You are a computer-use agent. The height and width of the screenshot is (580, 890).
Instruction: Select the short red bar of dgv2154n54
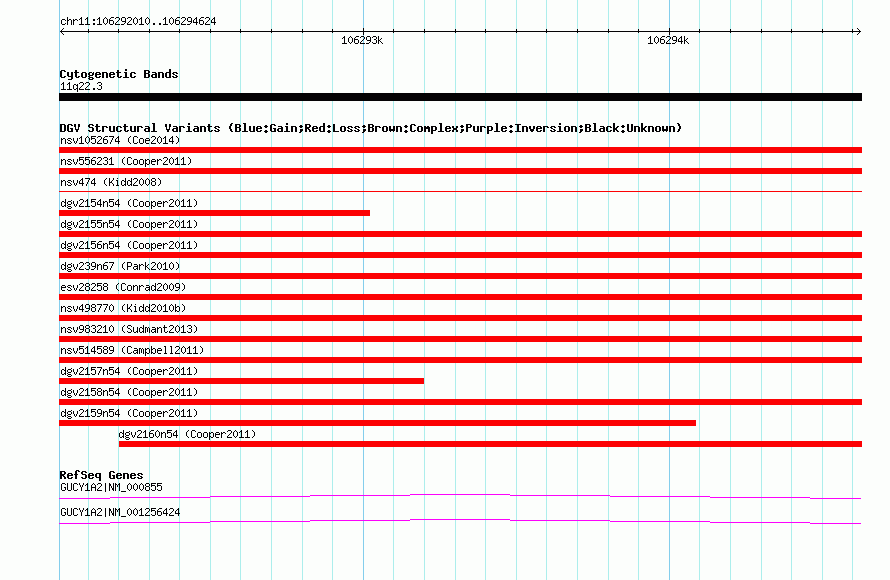tap(215, 213)
